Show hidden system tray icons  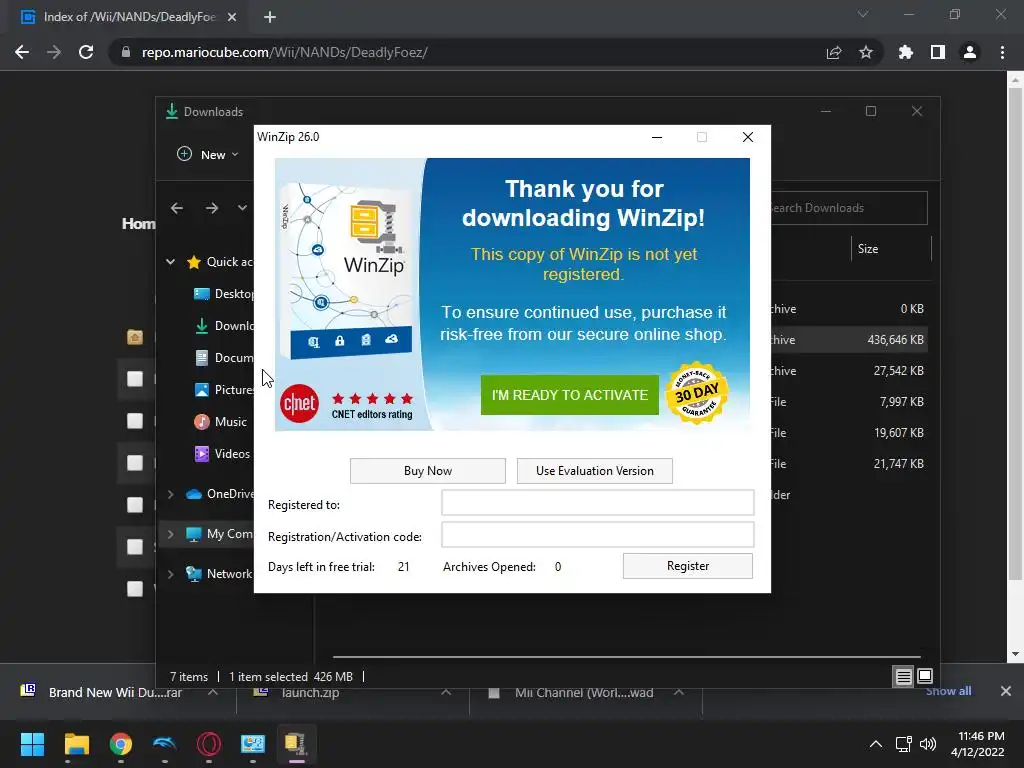876,744
